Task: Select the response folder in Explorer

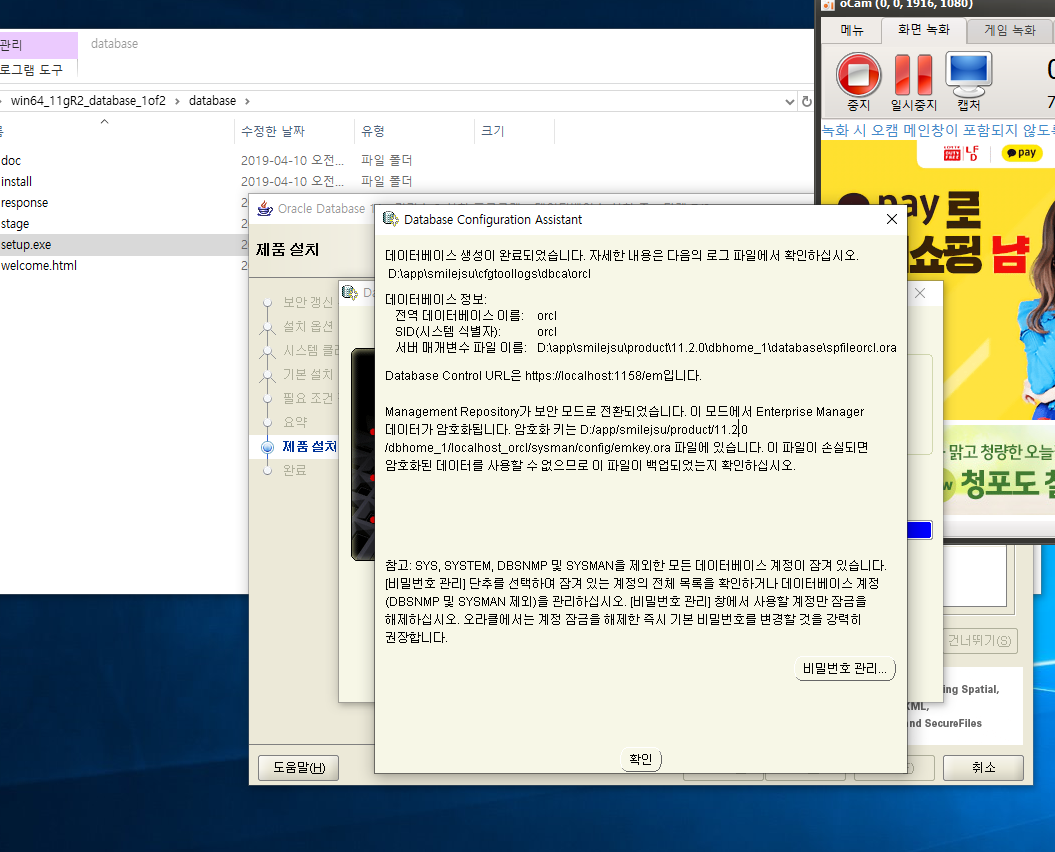Action: pyautogui.click(x=25, y=203)
